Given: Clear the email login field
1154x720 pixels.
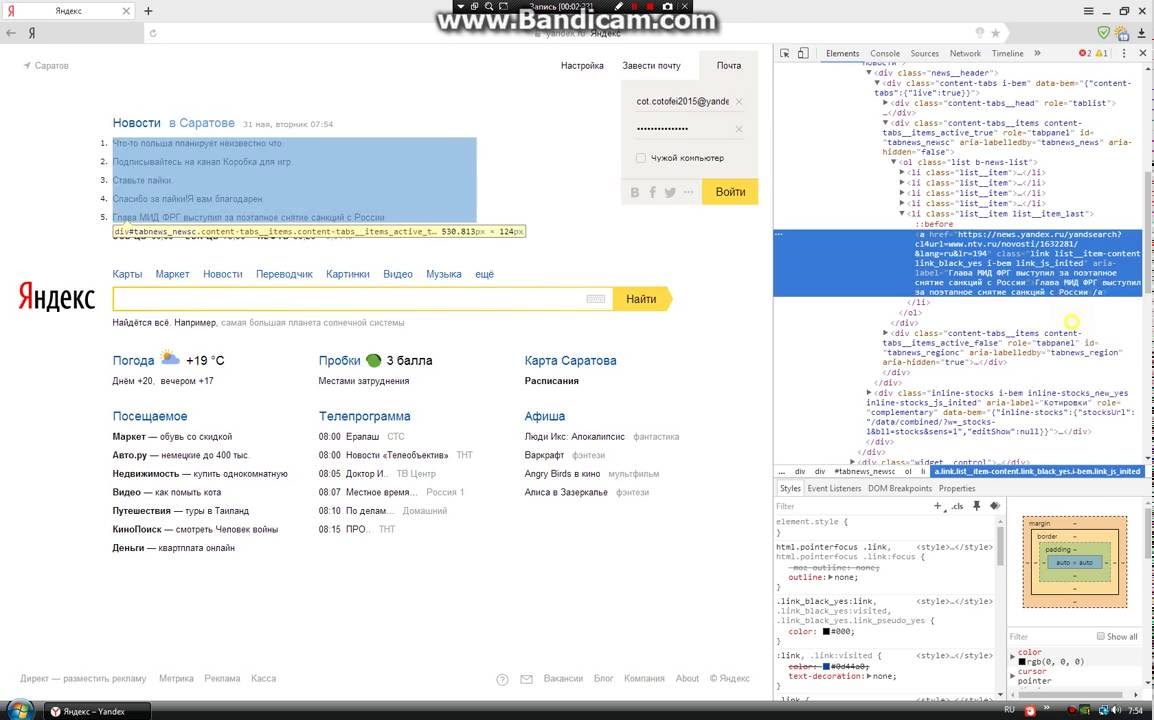Looking at the screenshot, I should [739, 102].
